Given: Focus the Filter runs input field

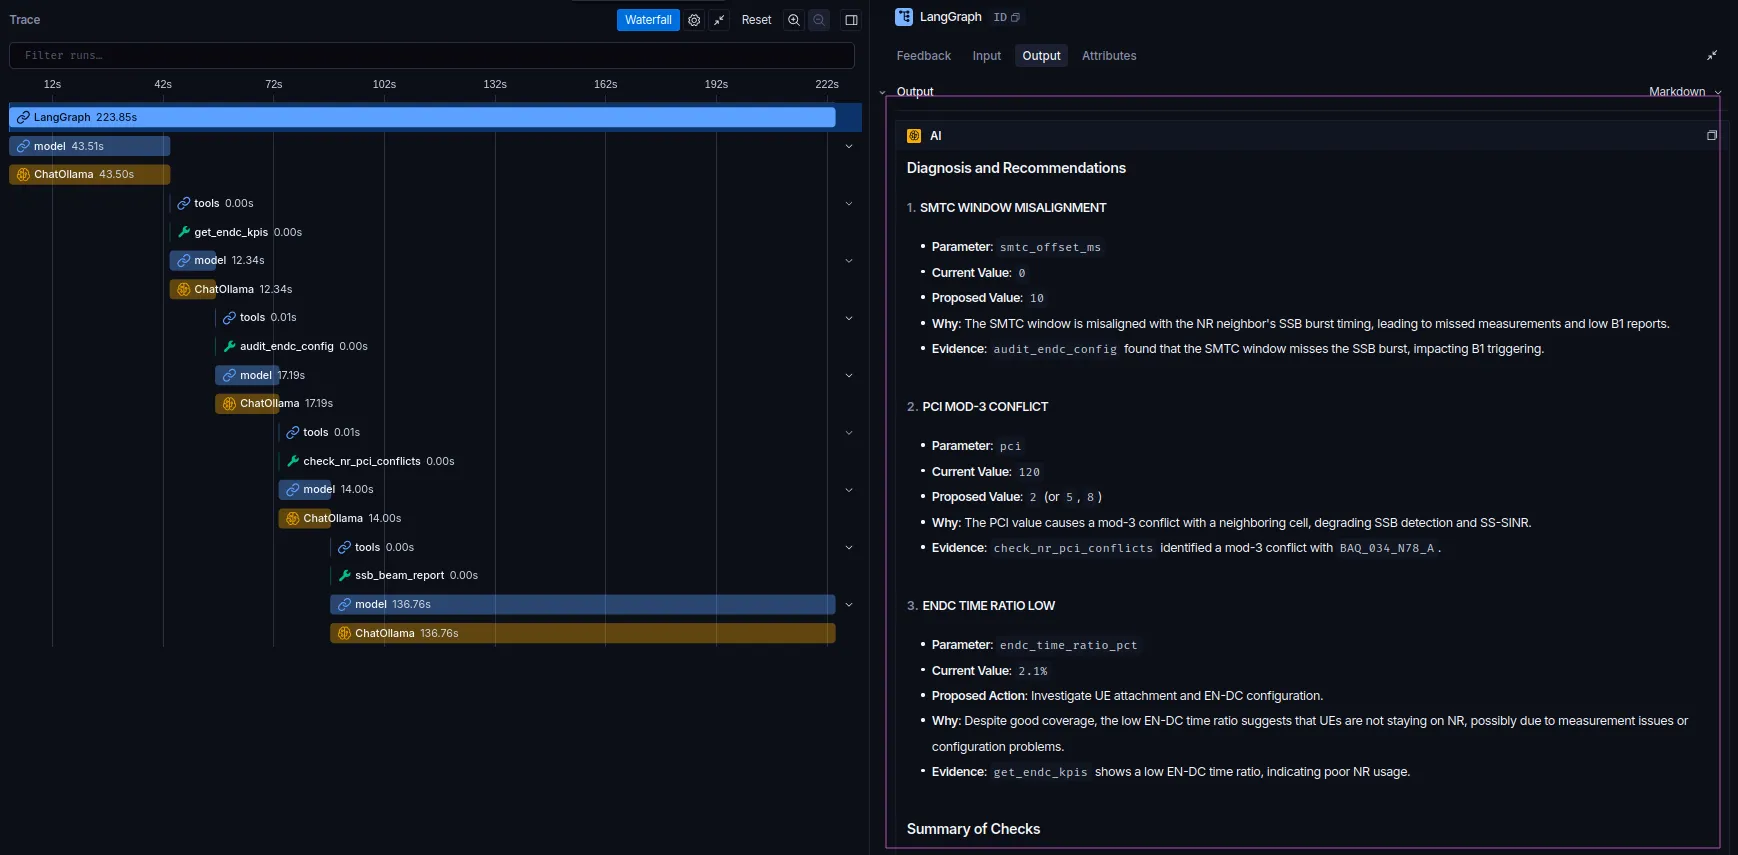Looking at the screenshot, I should click(432, 55).
